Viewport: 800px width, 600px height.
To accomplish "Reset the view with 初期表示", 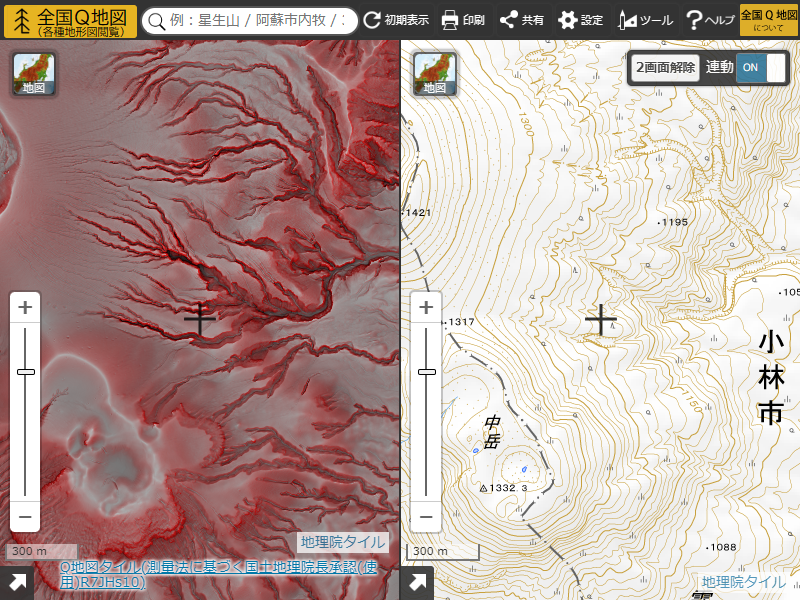I will (396, 20).
